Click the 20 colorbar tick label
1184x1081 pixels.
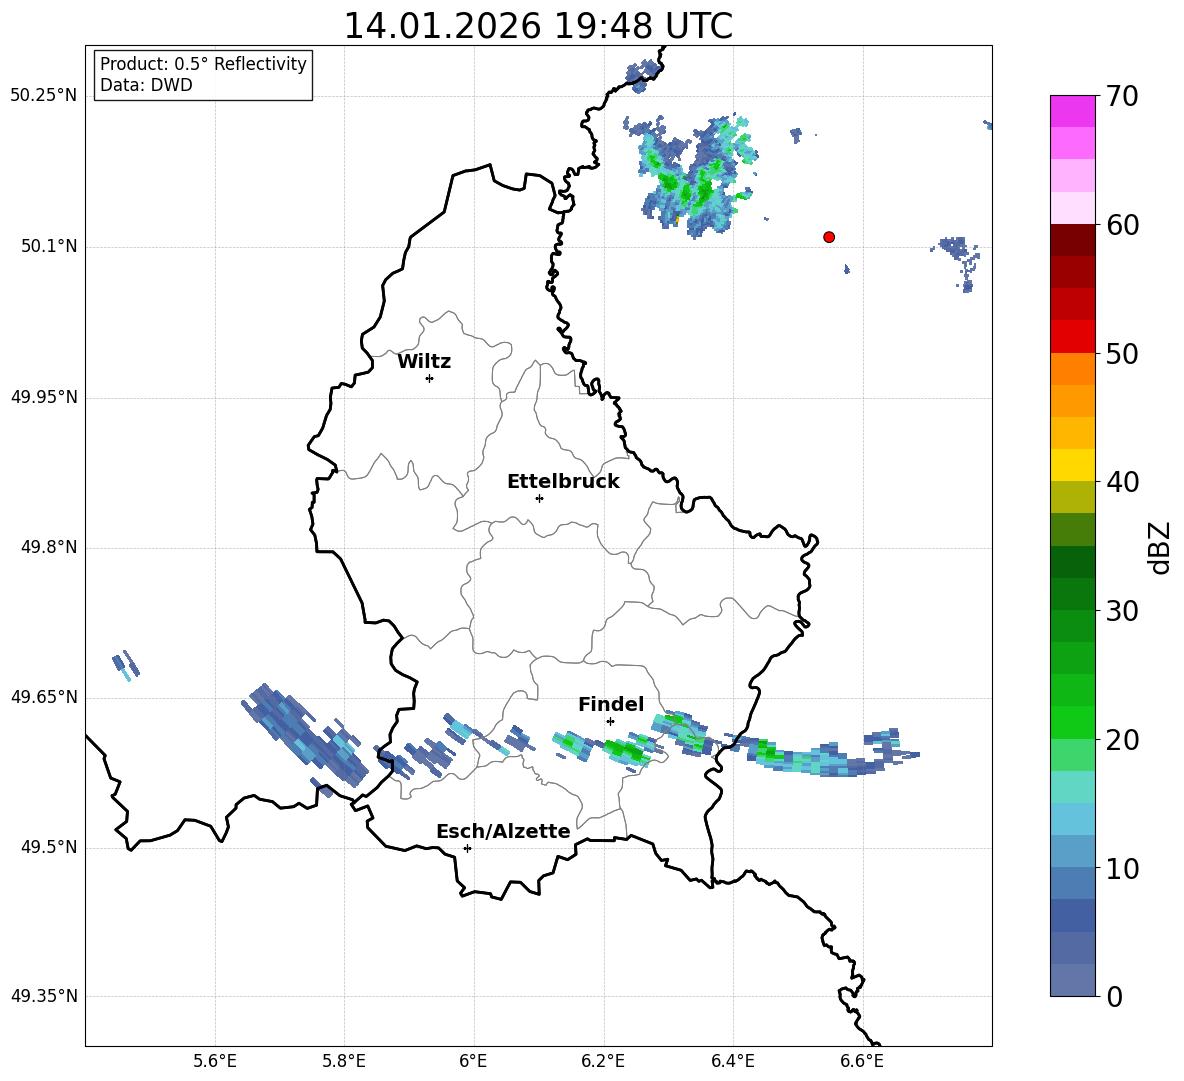tap(1122, 741)
